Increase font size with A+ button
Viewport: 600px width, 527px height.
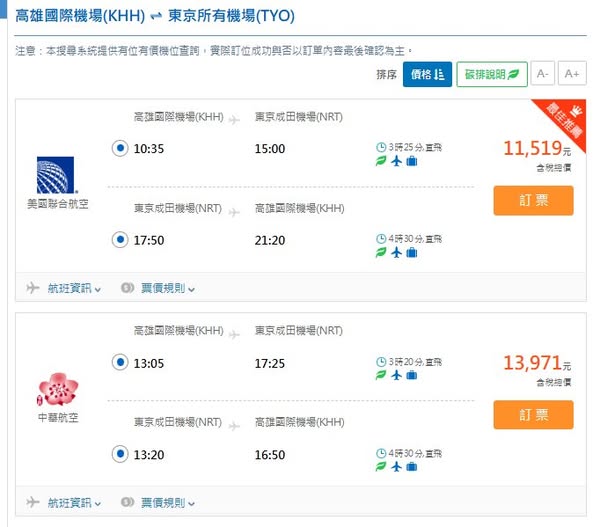(x=572, y=74)
